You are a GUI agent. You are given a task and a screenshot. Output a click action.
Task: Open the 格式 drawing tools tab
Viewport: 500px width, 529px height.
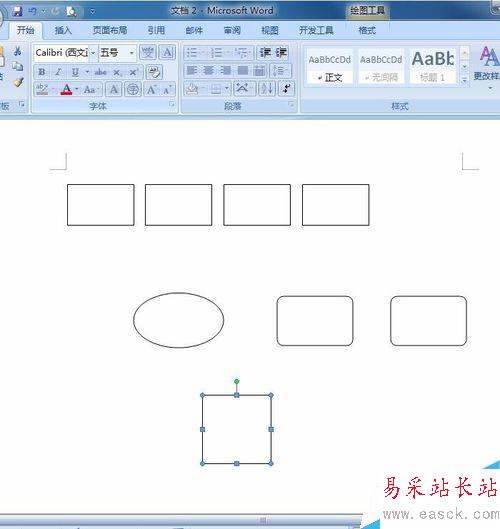coord(367,30)
